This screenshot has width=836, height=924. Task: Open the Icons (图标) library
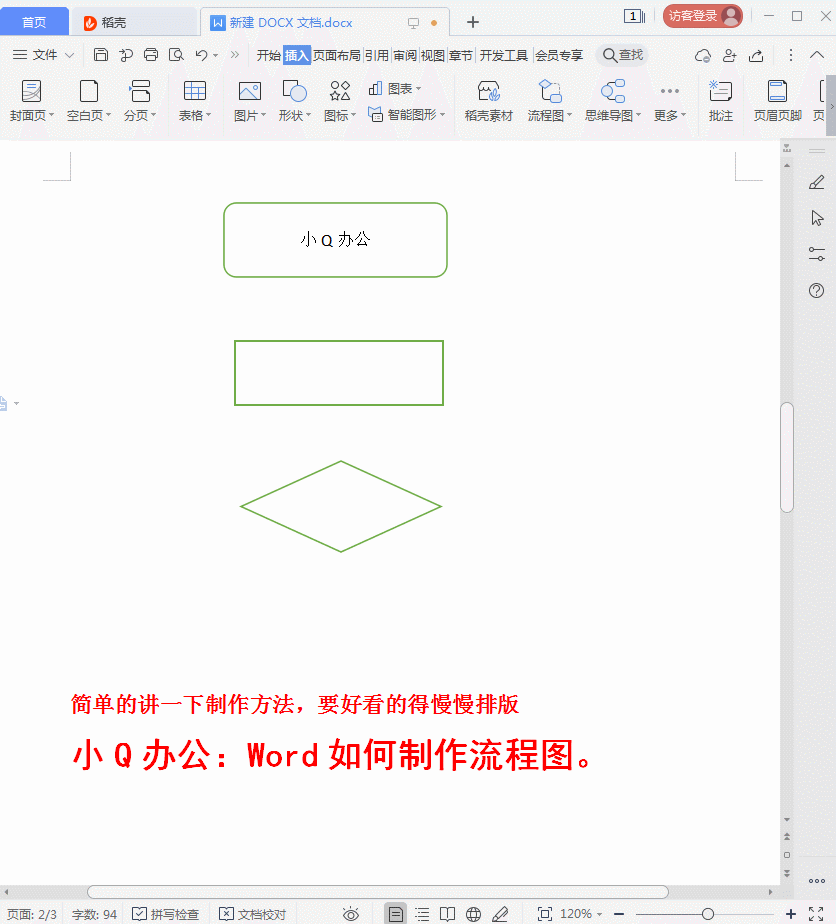pos(340,101)
